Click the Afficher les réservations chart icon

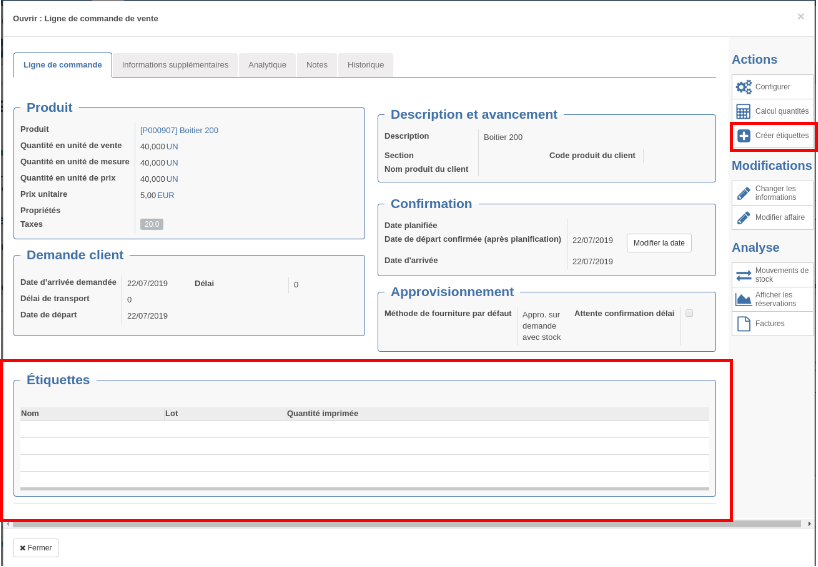point(743,299)
